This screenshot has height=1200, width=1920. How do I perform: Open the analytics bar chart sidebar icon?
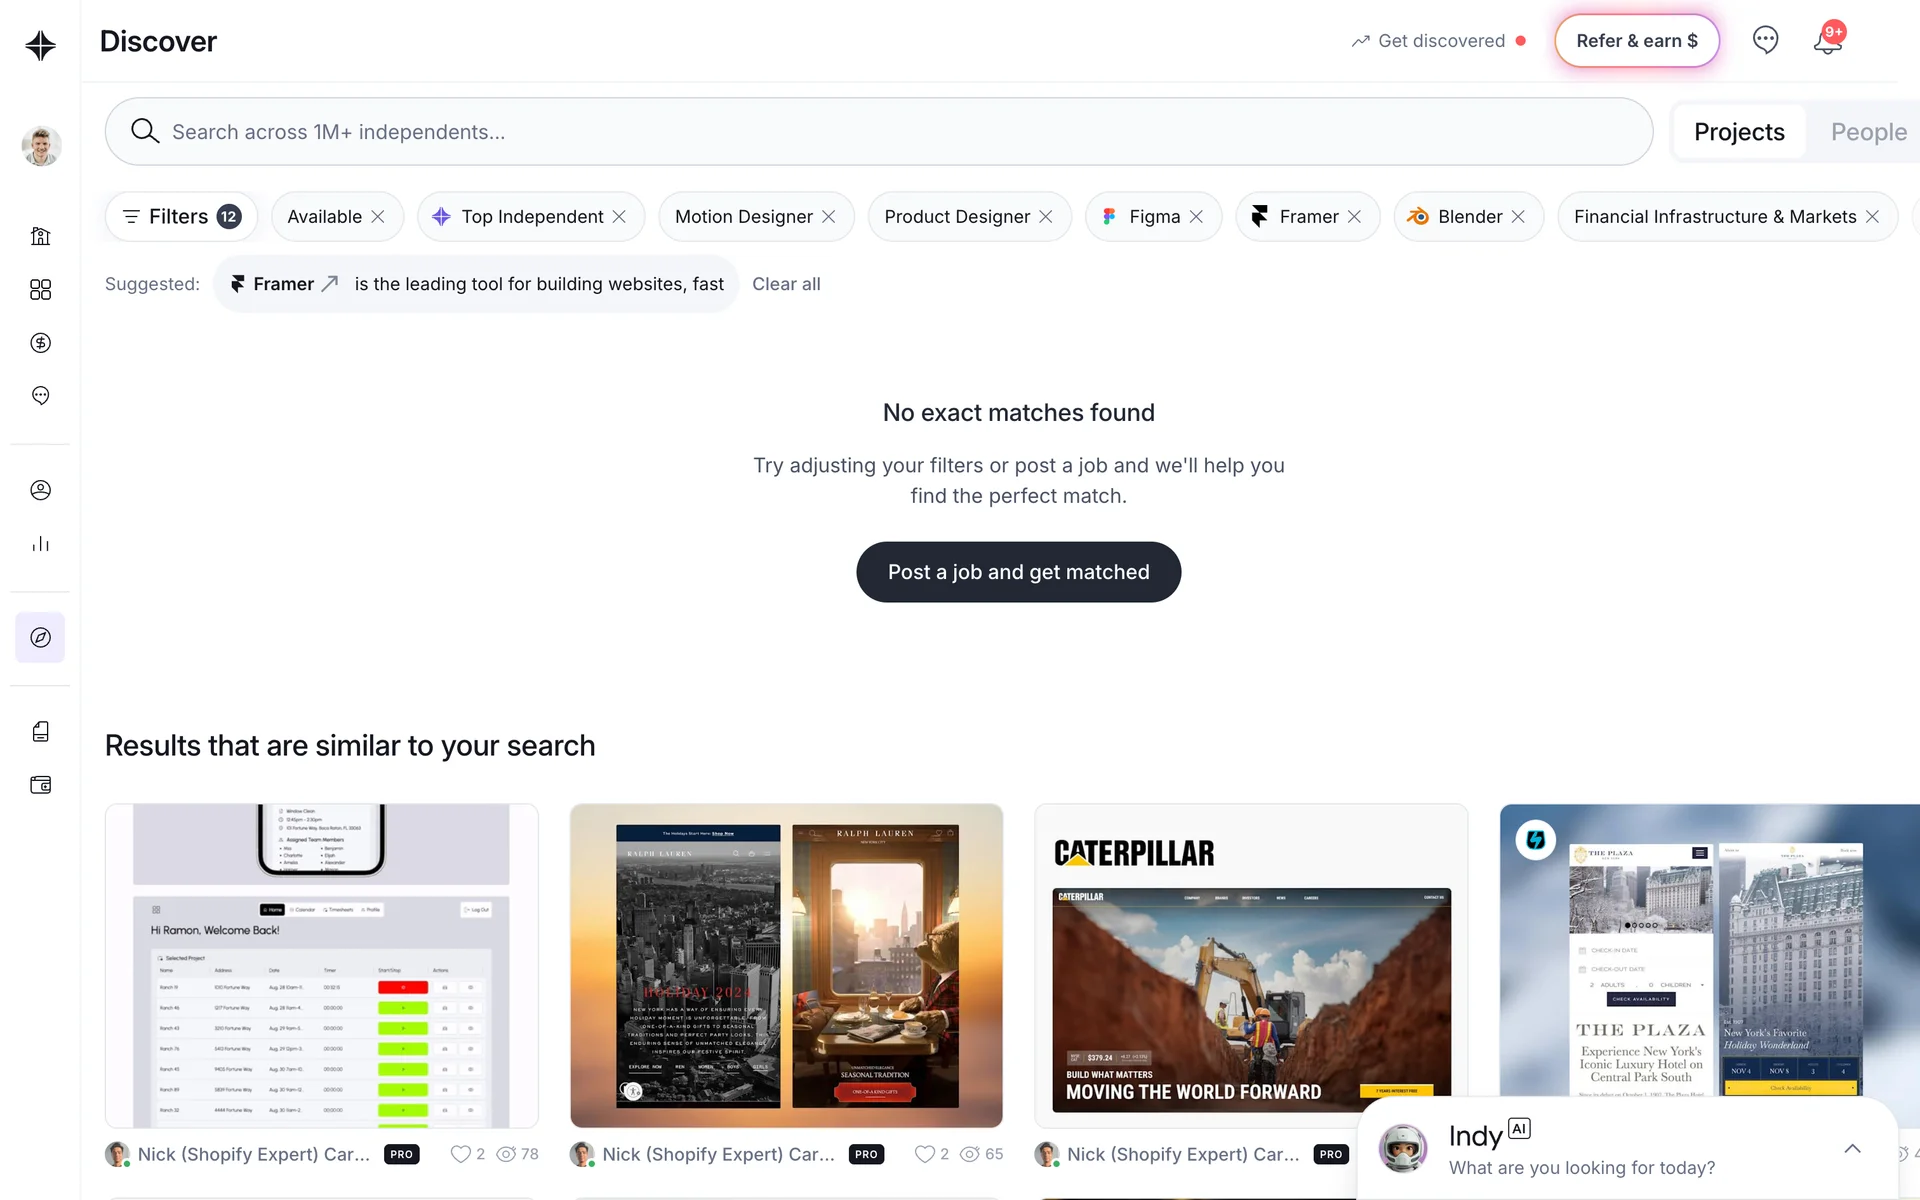[40, 544]
